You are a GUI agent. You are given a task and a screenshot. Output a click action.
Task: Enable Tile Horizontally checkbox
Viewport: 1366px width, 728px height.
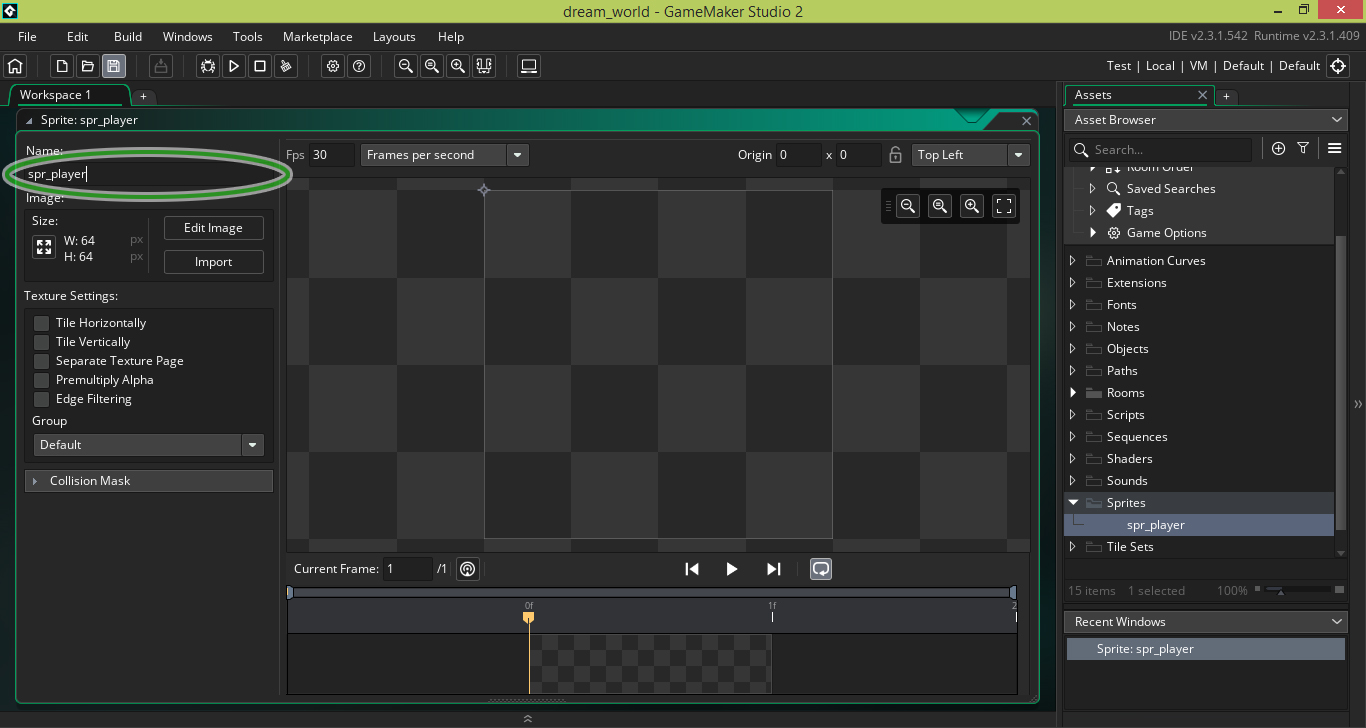[41, 323]
